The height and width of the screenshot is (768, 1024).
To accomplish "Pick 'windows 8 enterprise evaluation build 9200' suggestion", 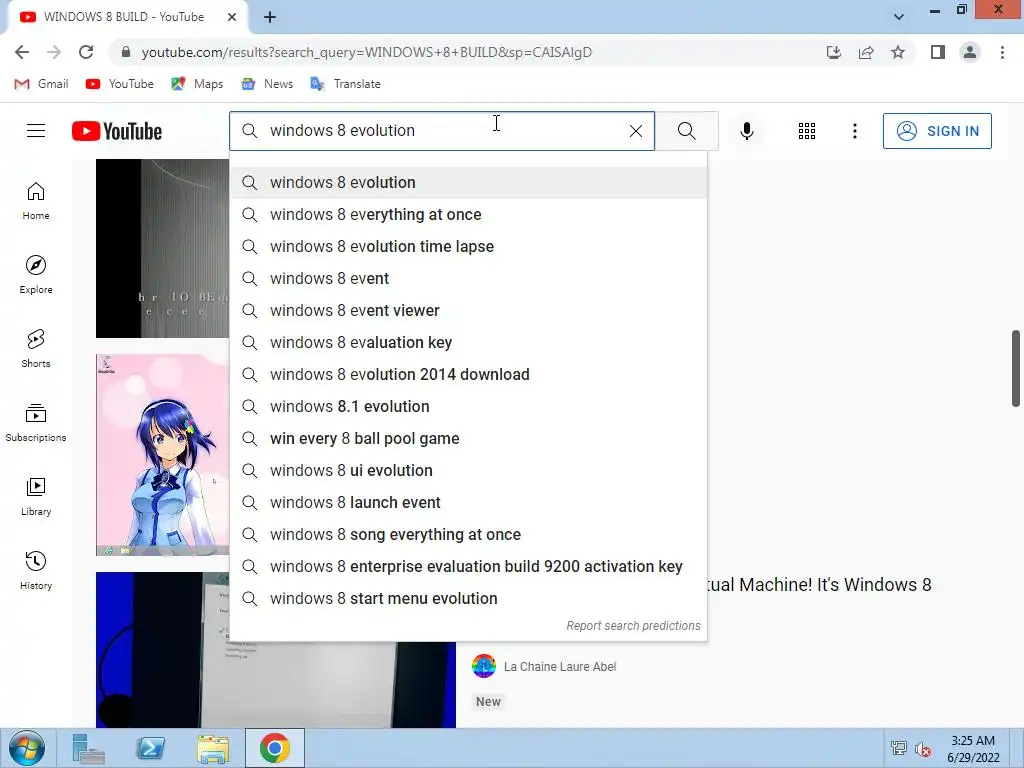I will pos(468,566).
